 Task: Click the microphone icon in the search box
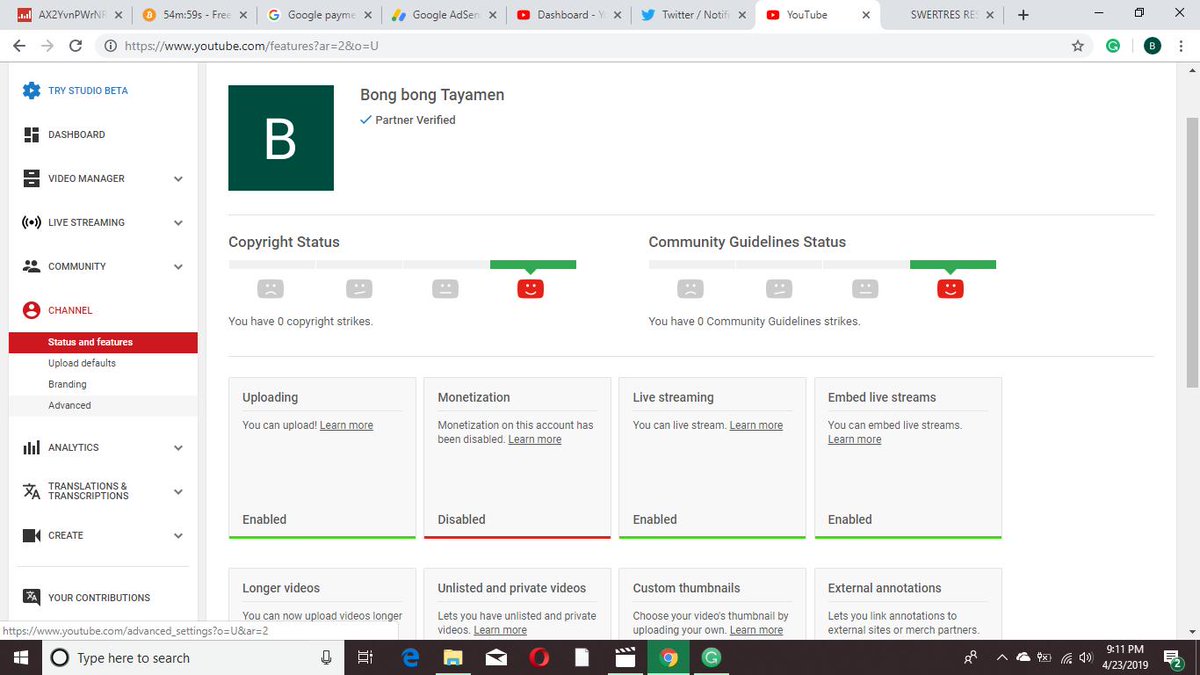point(326,657)
